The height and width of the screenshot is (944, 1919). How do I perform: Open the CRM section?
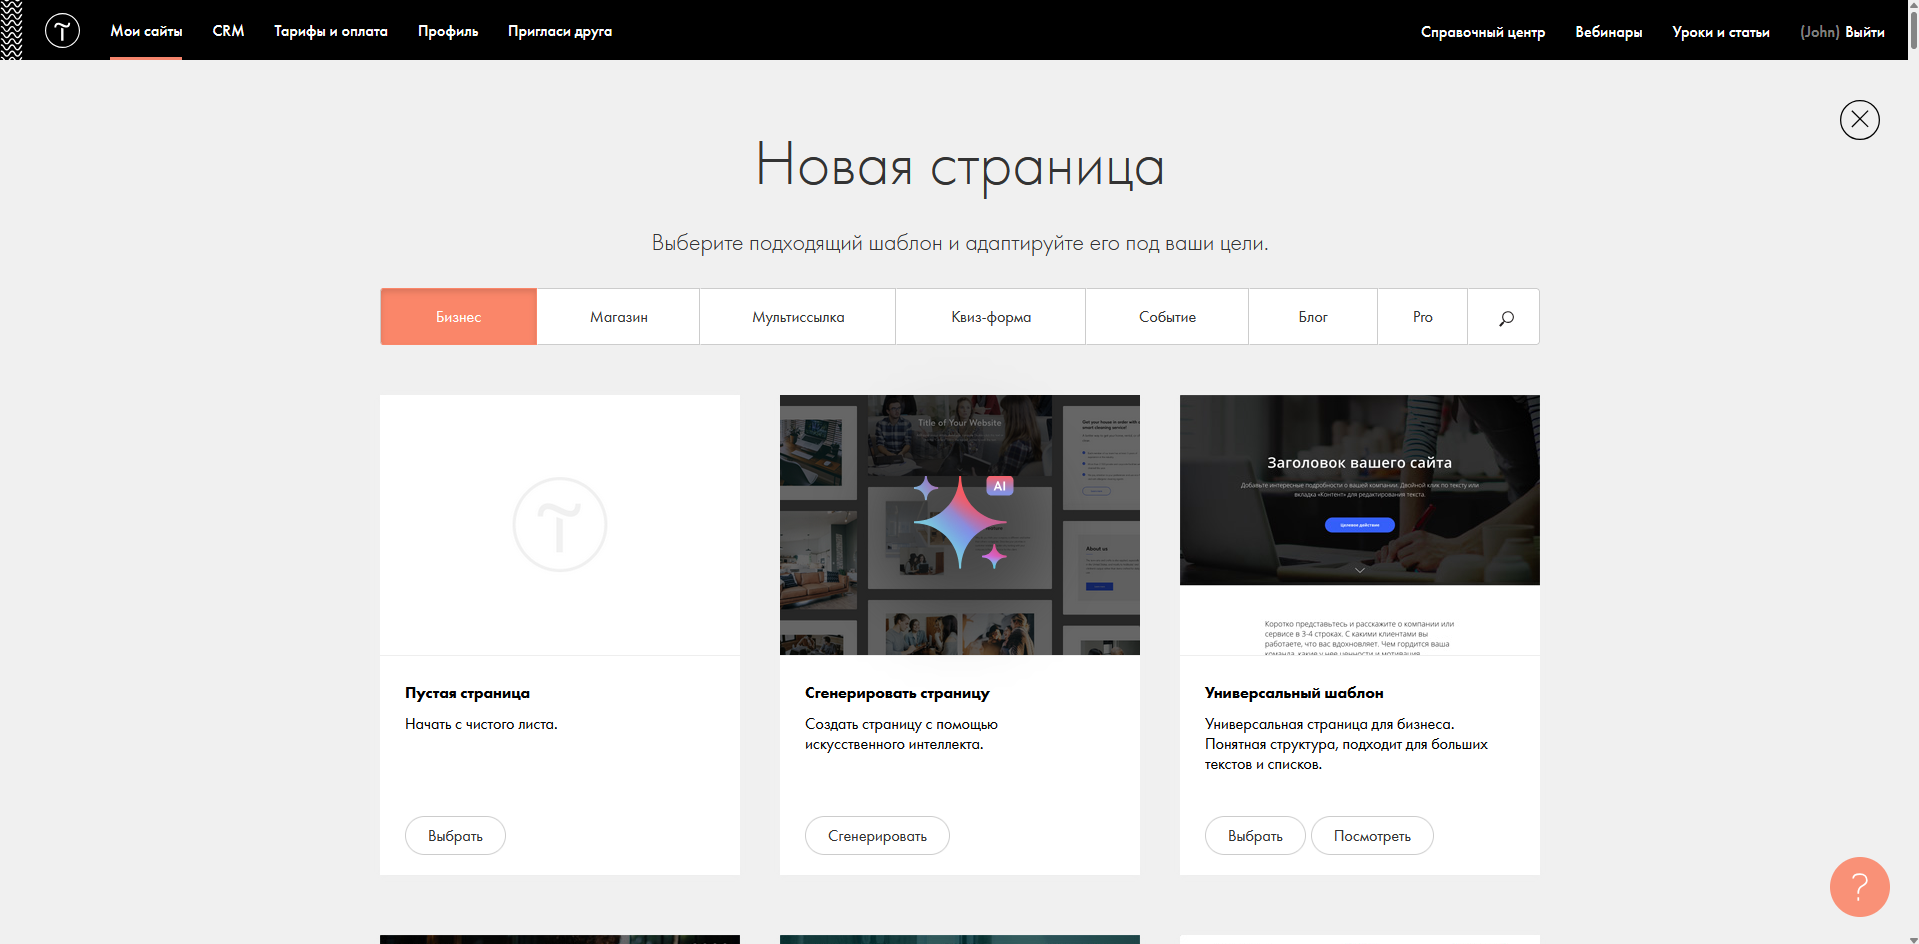coord(228,31)
